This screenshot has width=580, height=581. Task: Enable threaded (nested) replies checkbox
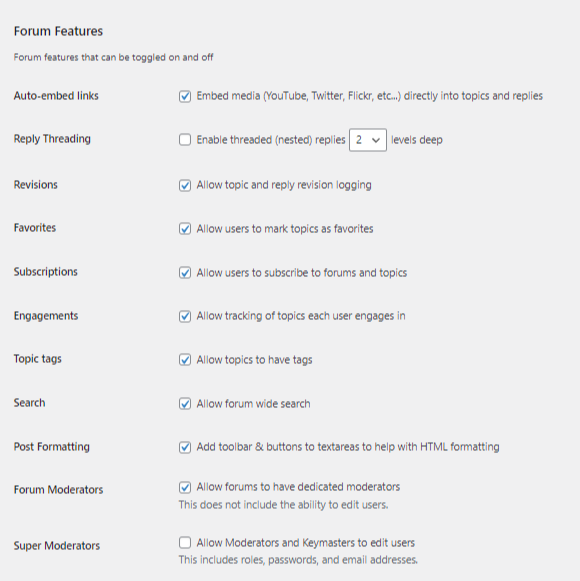185,140
